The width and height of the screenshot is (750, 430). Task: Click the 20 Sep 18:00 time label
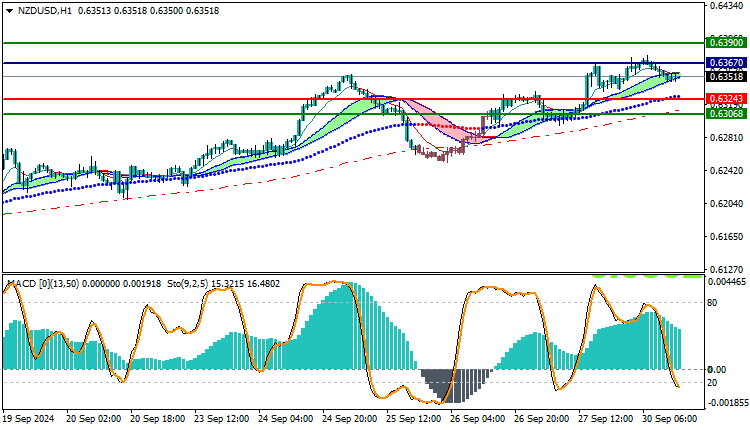click(x=157, y=419)
